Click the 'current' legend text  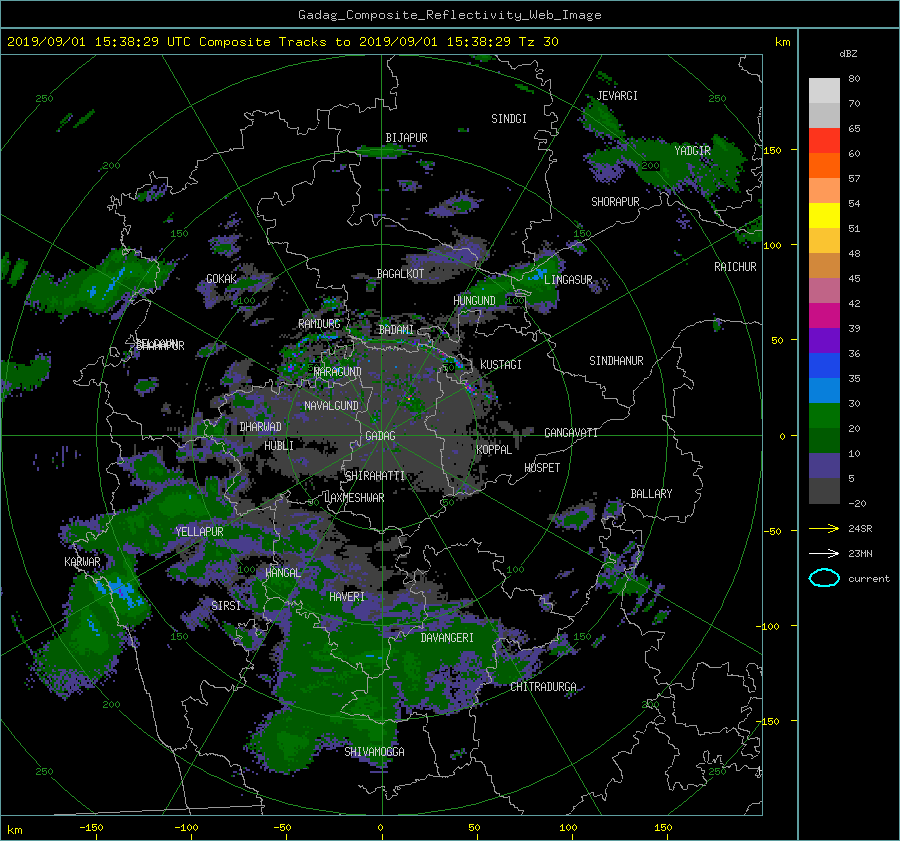click(x=868, y=579)
